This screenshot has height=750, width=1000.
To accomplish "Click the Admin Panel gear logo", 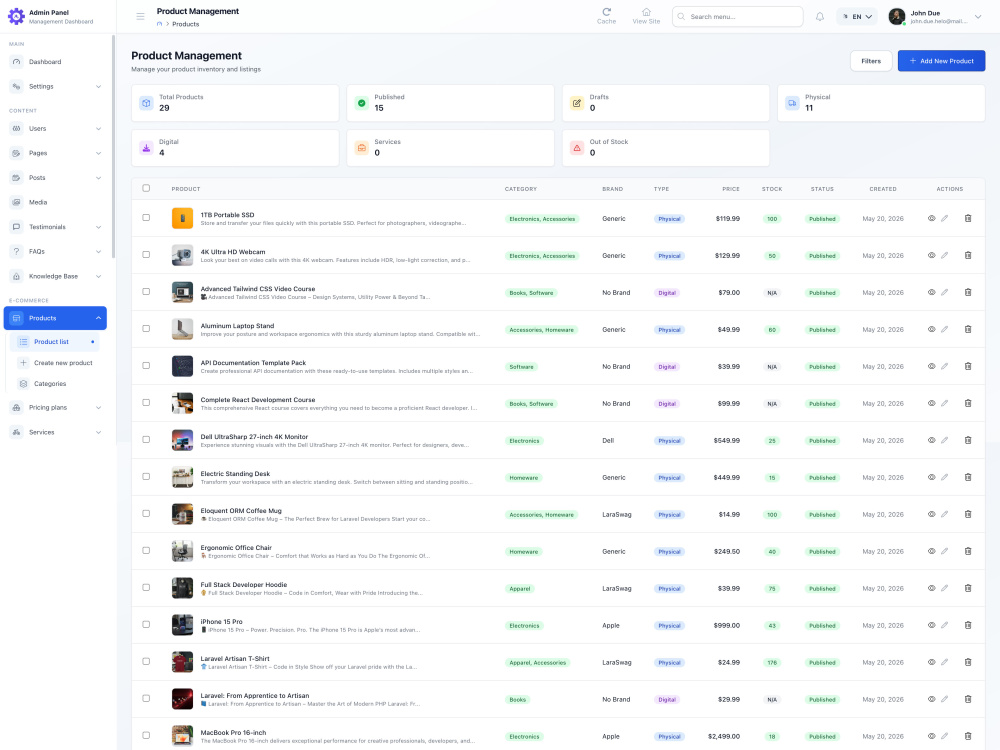I will tap(16, 17).
